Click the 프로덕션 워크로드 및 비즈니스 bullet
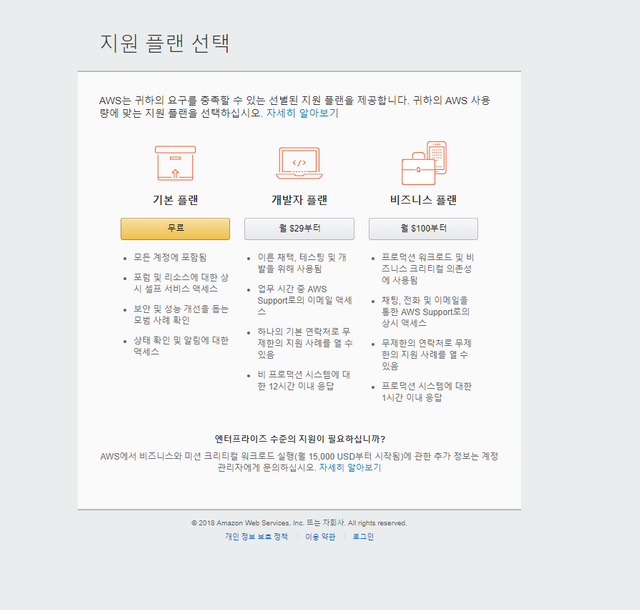 [x=428, y=269]
